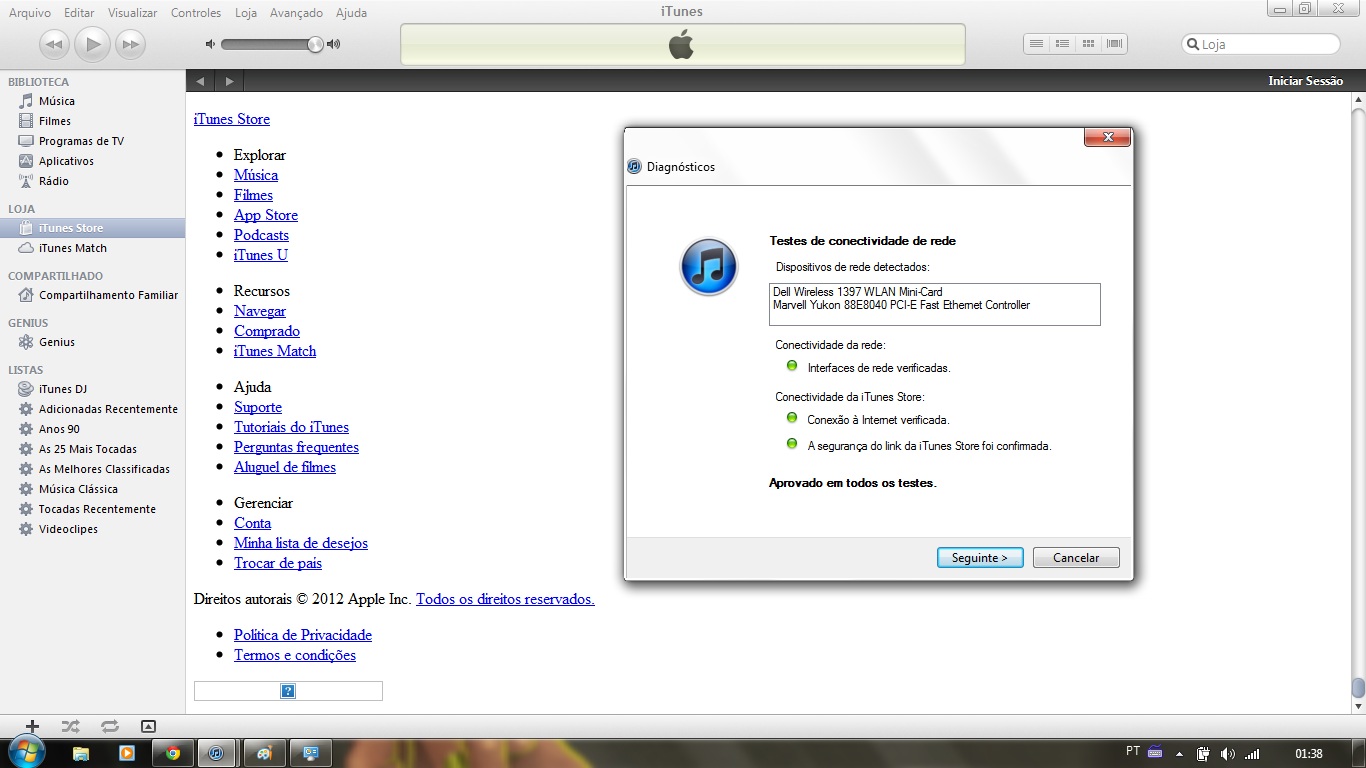Select Marvell Yukon 88E8040 controller entry

pos(901,305)
